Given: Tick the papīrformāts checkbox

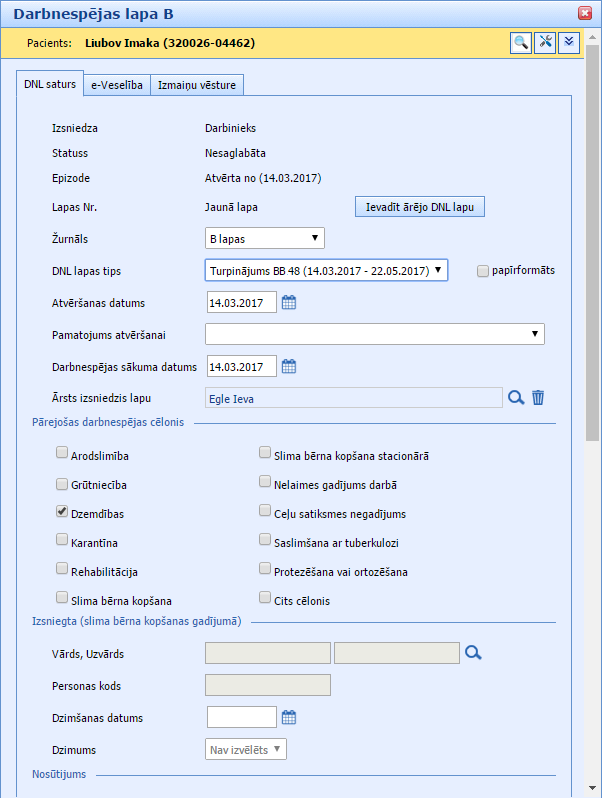Looking at the screenshot, I should pyautogui.click(x=484, y=271).
